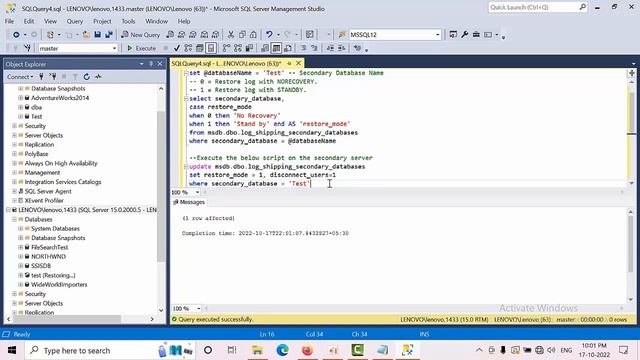Click the Increase Indent icon
Image resolution: width=640 pixels, height=360 pixels.
click(342, 48)
